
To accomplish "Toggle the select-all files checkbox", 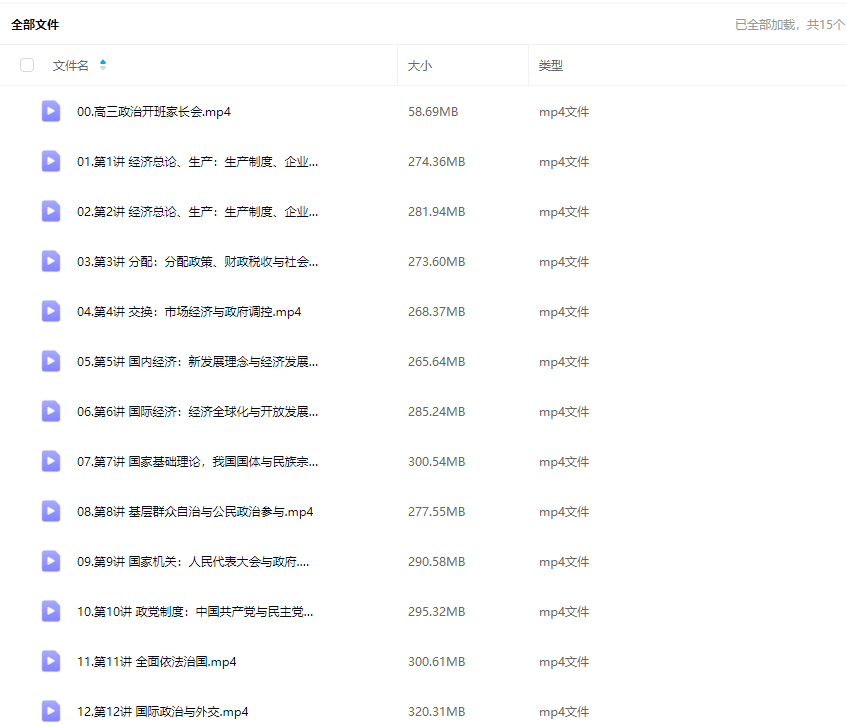I will [27, 65].
